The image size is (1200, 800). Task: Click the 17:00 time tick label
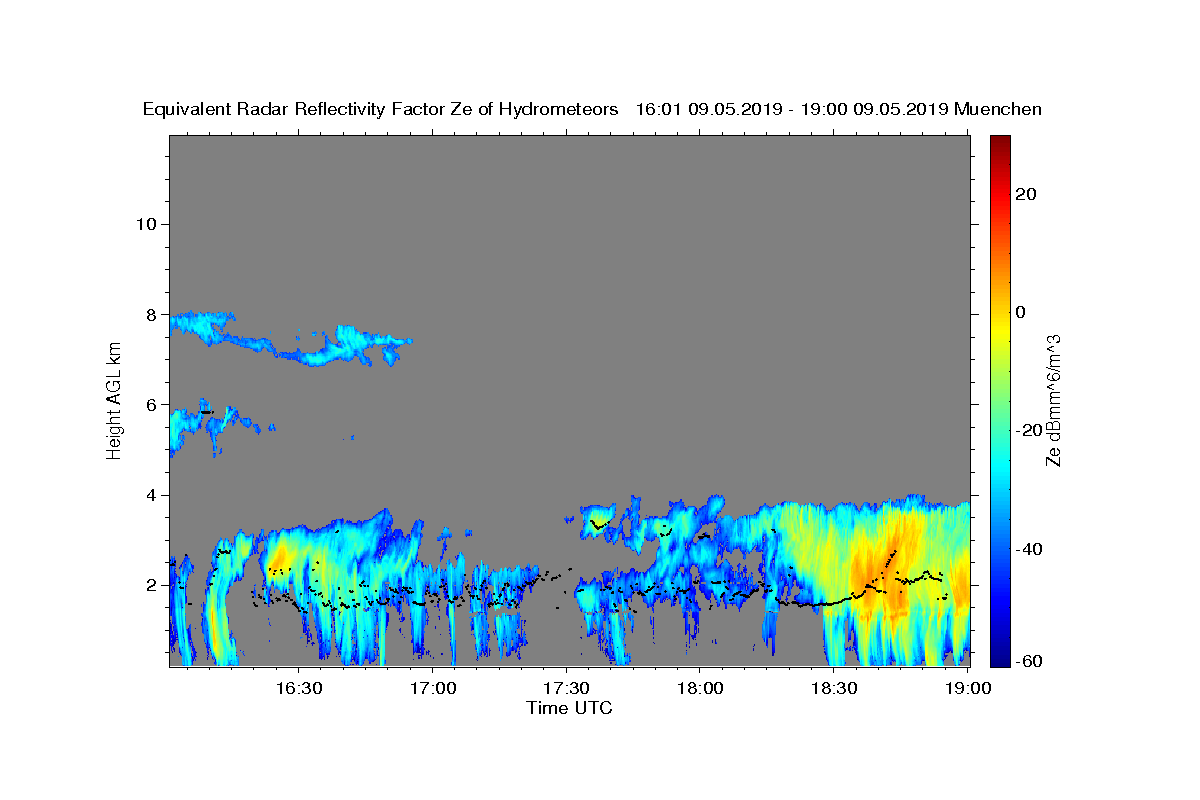tap(432, 689)
